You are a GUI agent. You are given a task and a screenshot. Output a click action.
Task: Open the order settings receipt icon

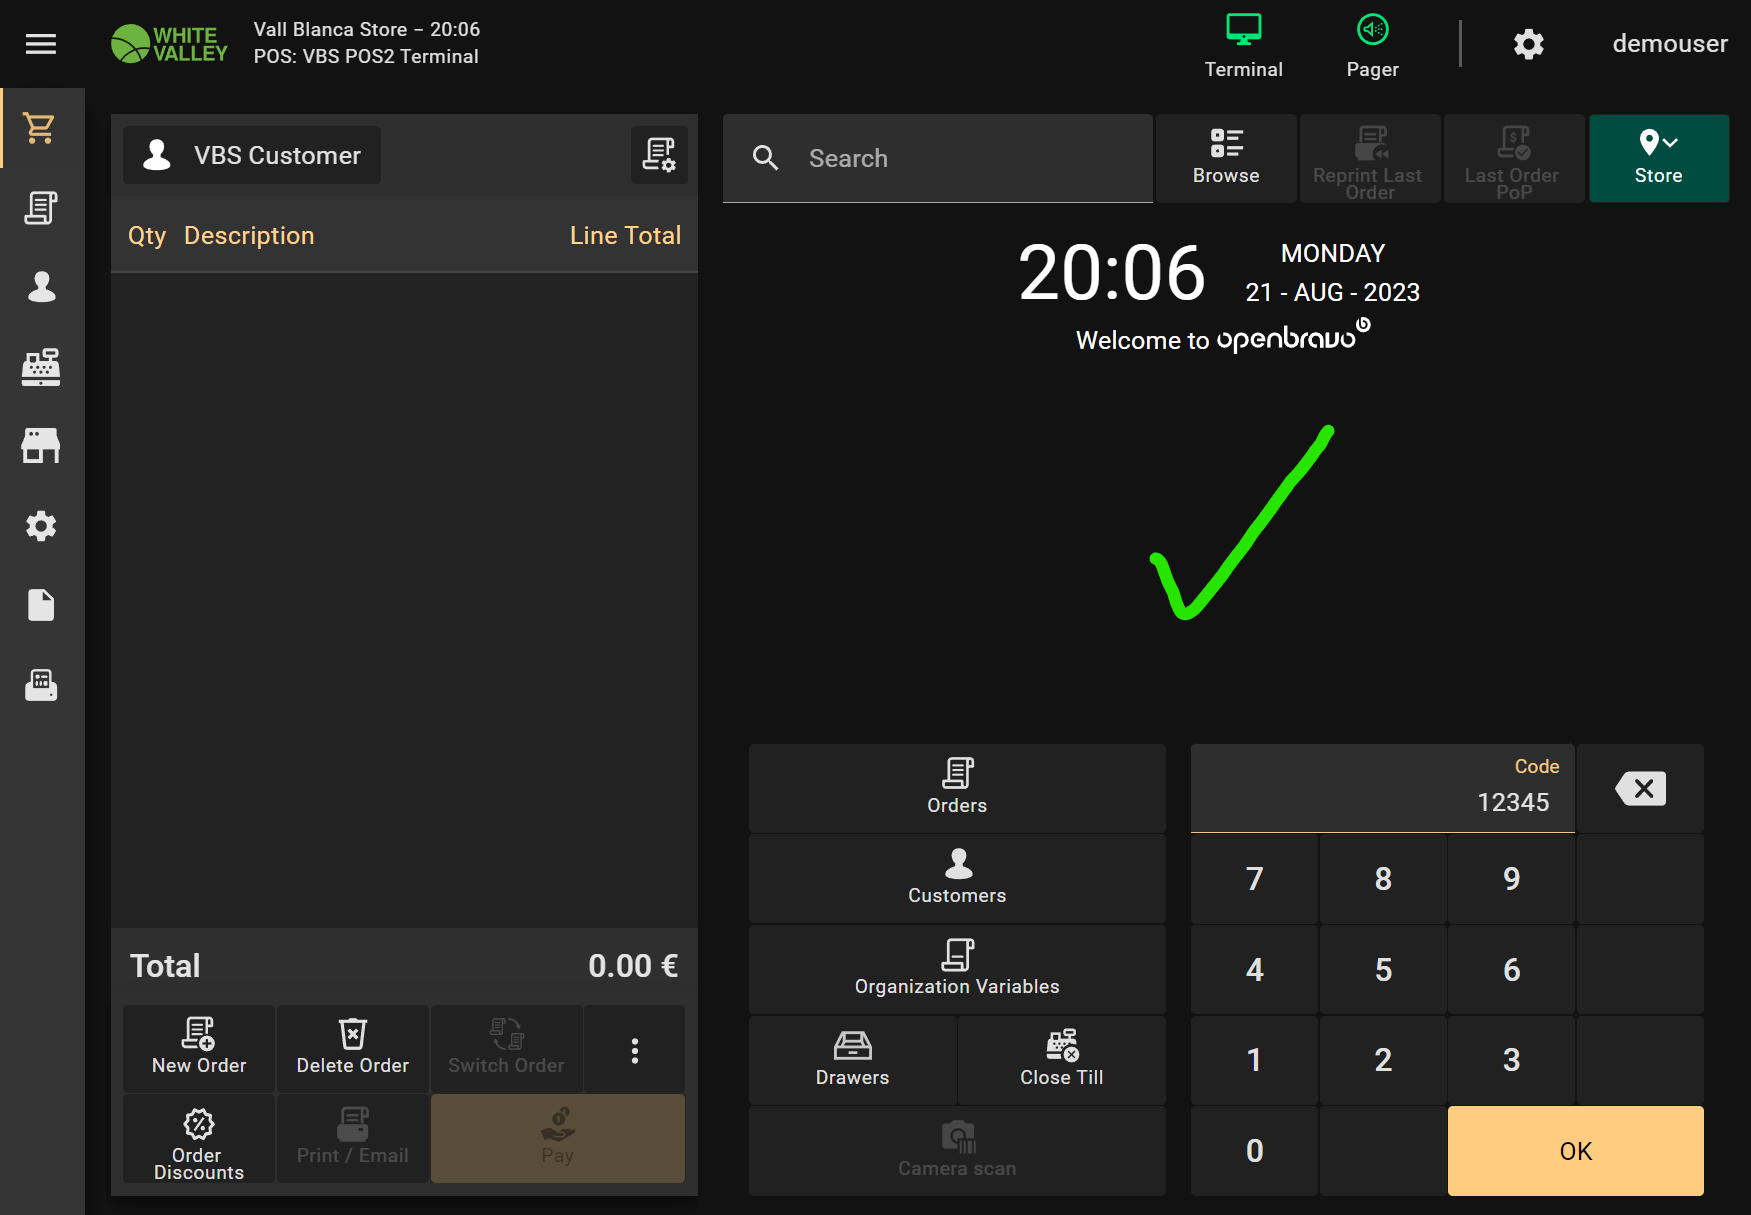click(659, 155)
